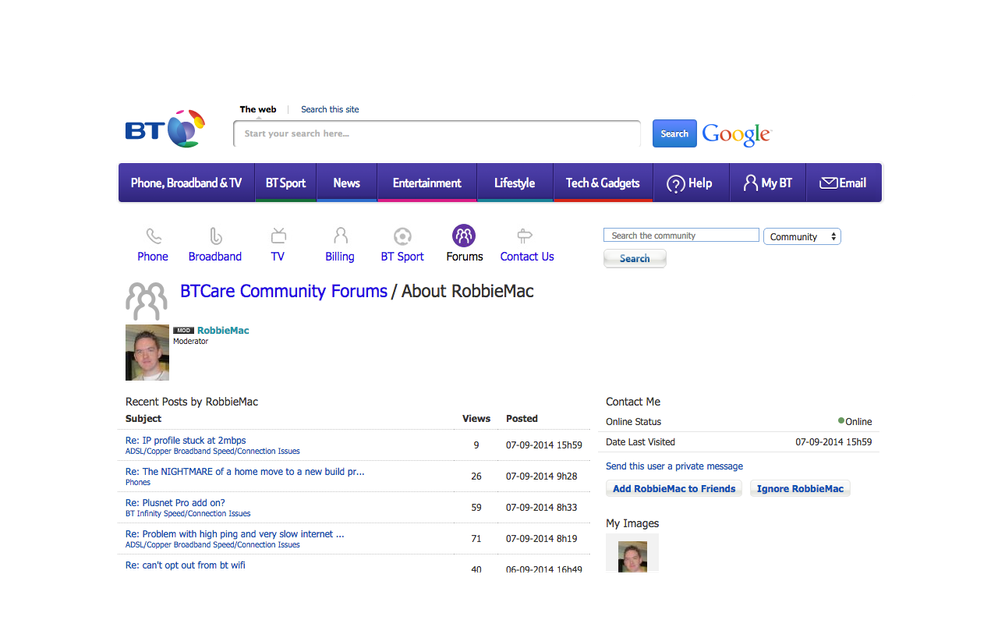Image resolution: width=998 pixels, height=624 pixels.
Task: Click the Posted column header
Action: (x=522, y=418)
